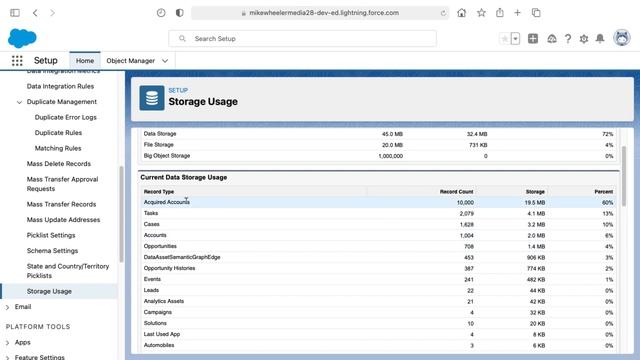Open Mass Transfer Approval Requests
The height and width of the screenshot is (360, 640).
[62, 184]
